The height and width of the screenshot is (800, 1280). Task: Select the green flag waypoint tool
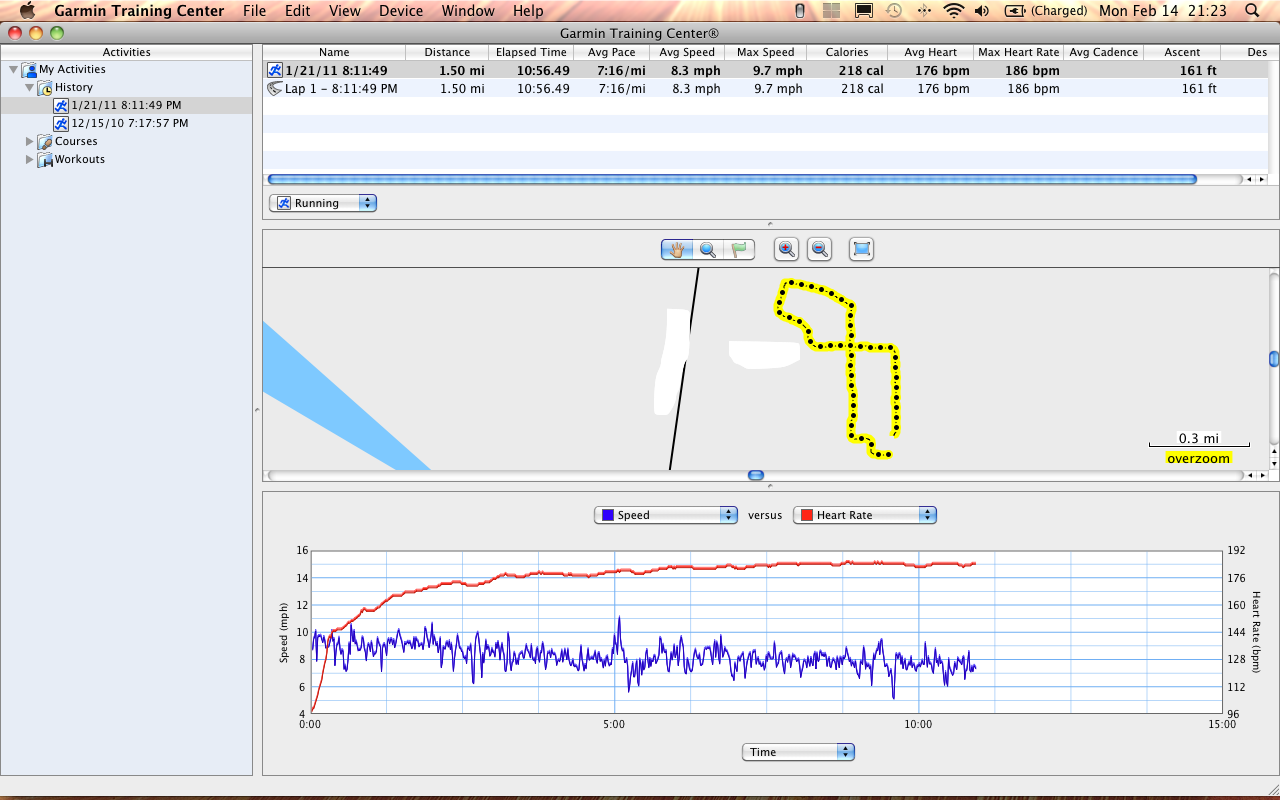tap(739, 250)
